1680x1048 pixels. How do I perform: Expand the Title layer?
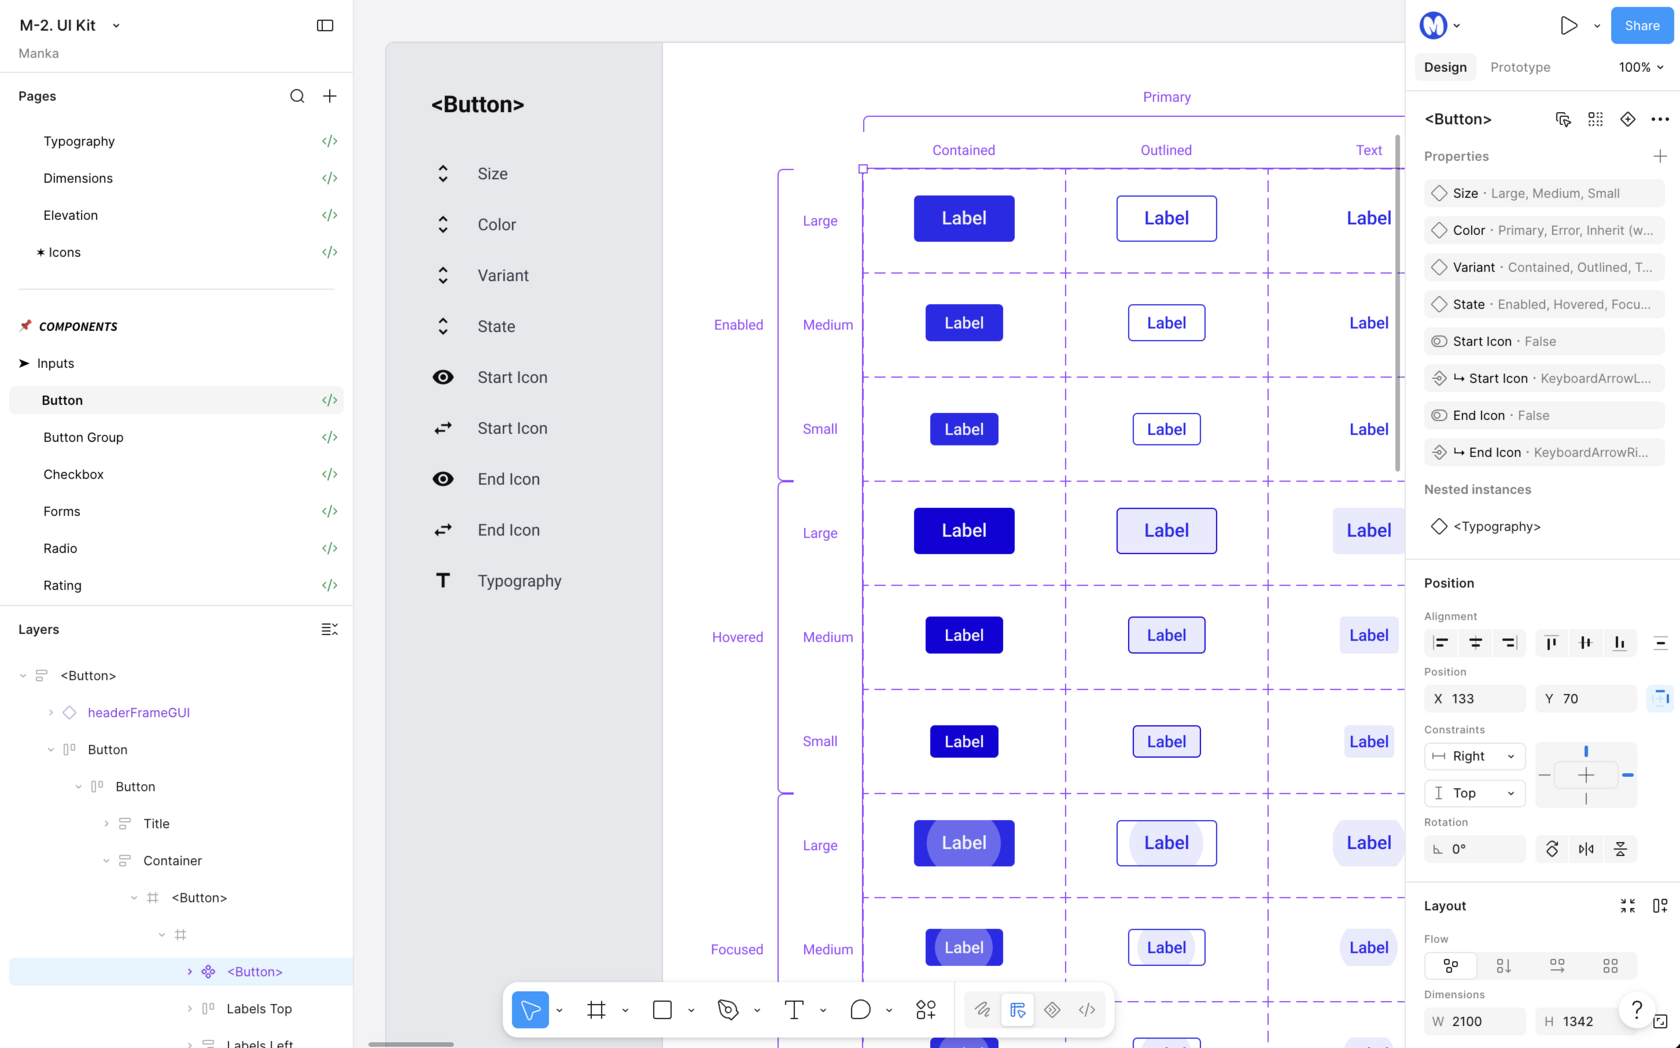coord(106,824)
